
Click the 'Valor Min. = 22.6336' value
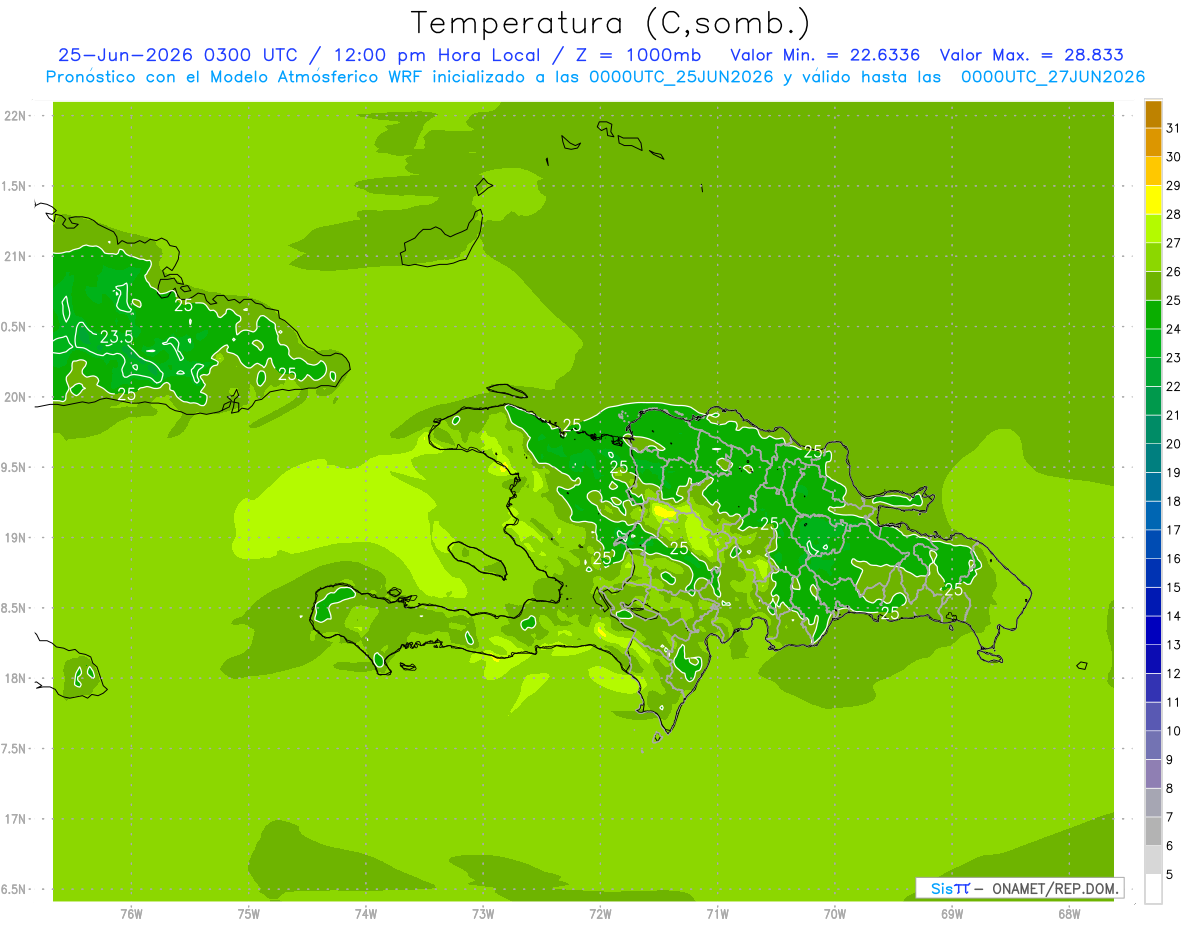(825, 55)
